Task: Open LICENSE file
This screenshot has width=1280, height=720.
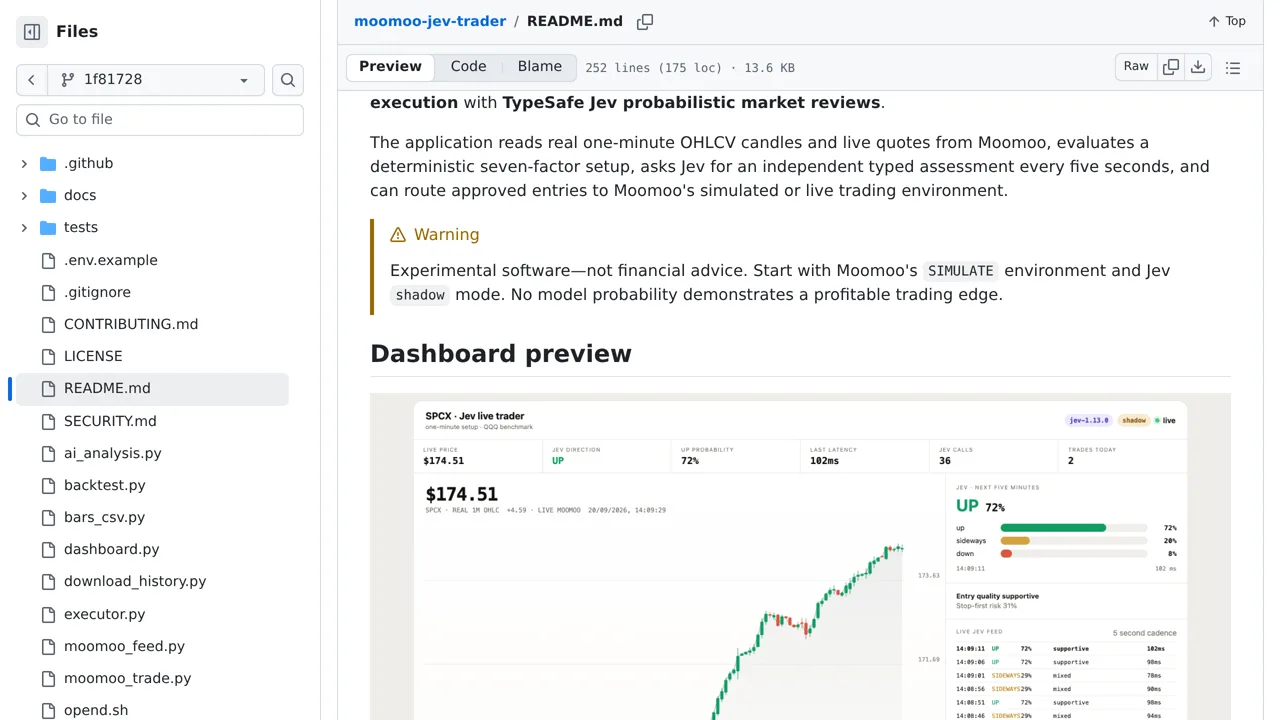Action: pyautogui.click(x=93, y=356)
